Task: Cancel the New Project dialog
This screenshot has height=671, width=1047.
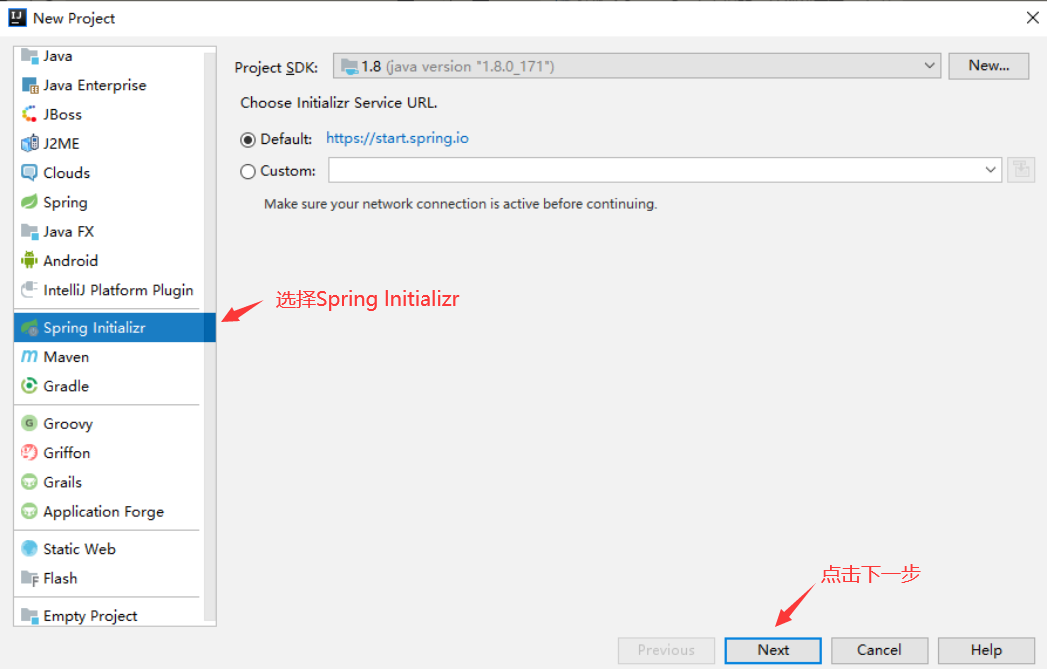Action: [879, 650]
